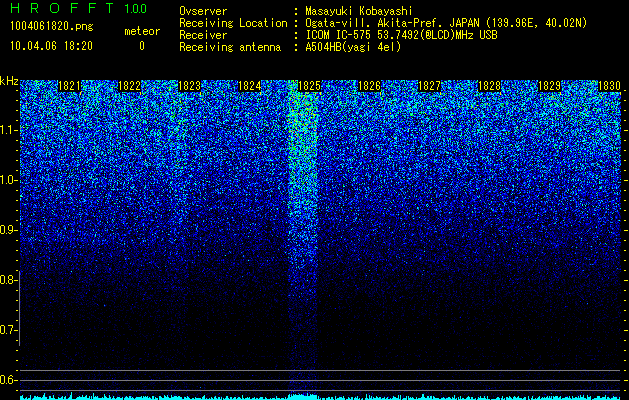Click the 1821 time marker
629x400 pixels.
[69, 86]
